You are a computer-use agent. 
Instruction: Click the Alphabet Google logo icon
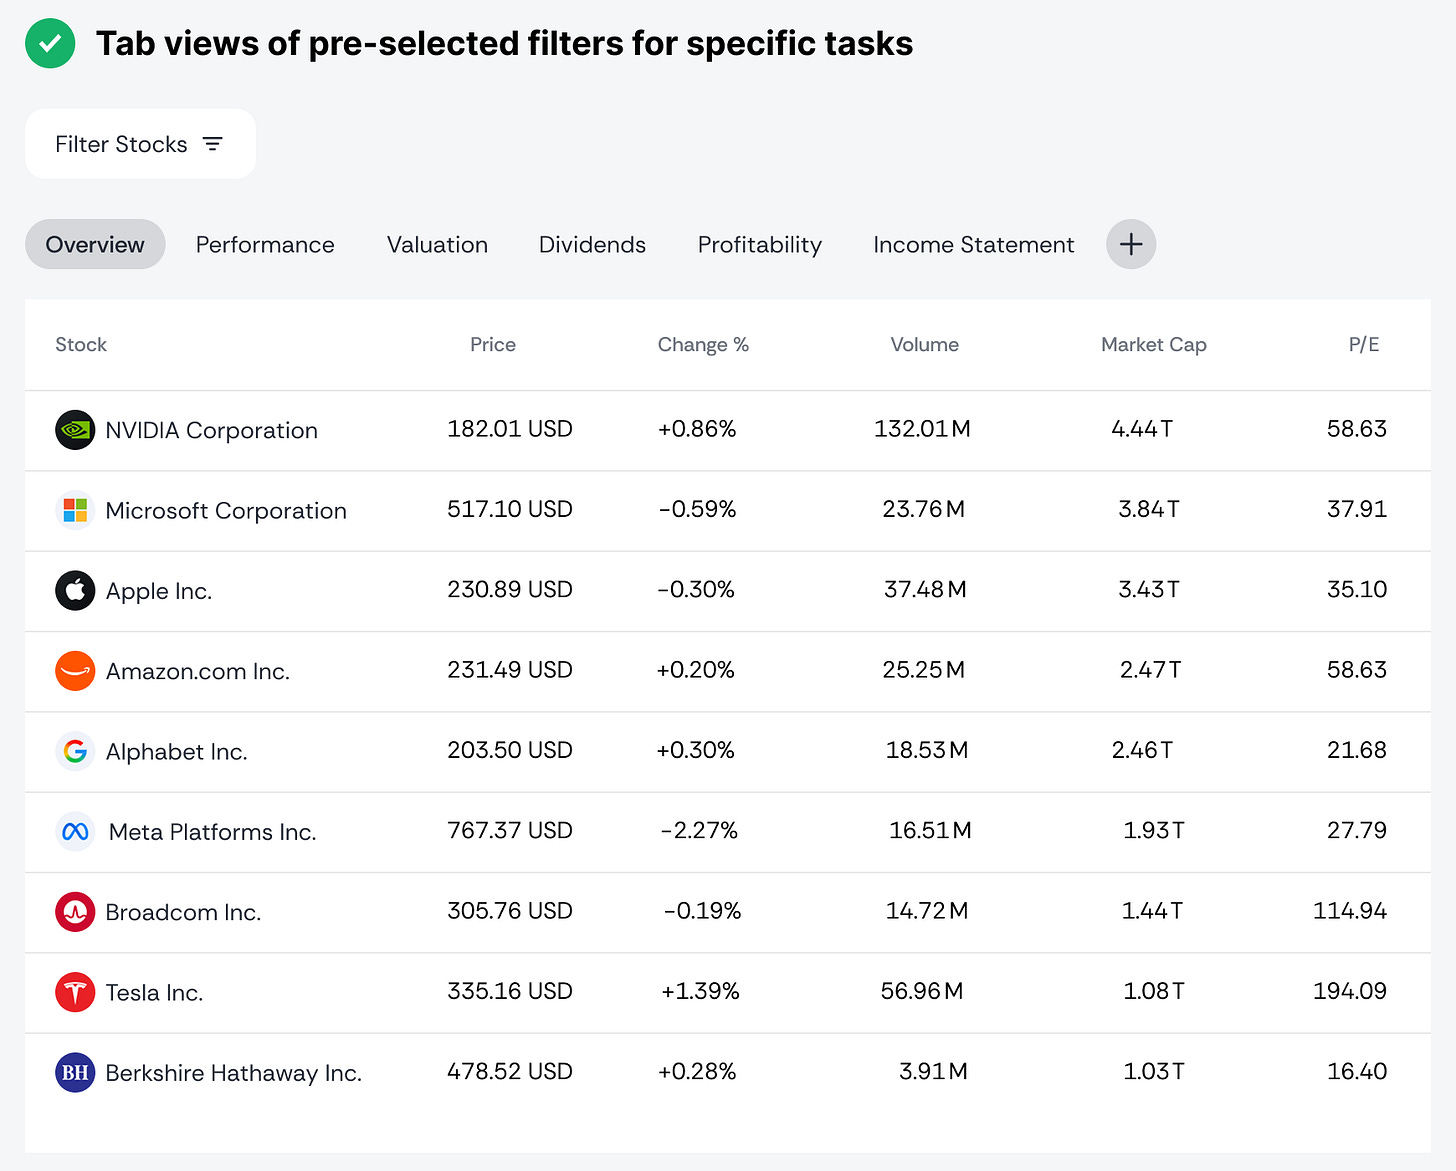[x=75, y=751]
